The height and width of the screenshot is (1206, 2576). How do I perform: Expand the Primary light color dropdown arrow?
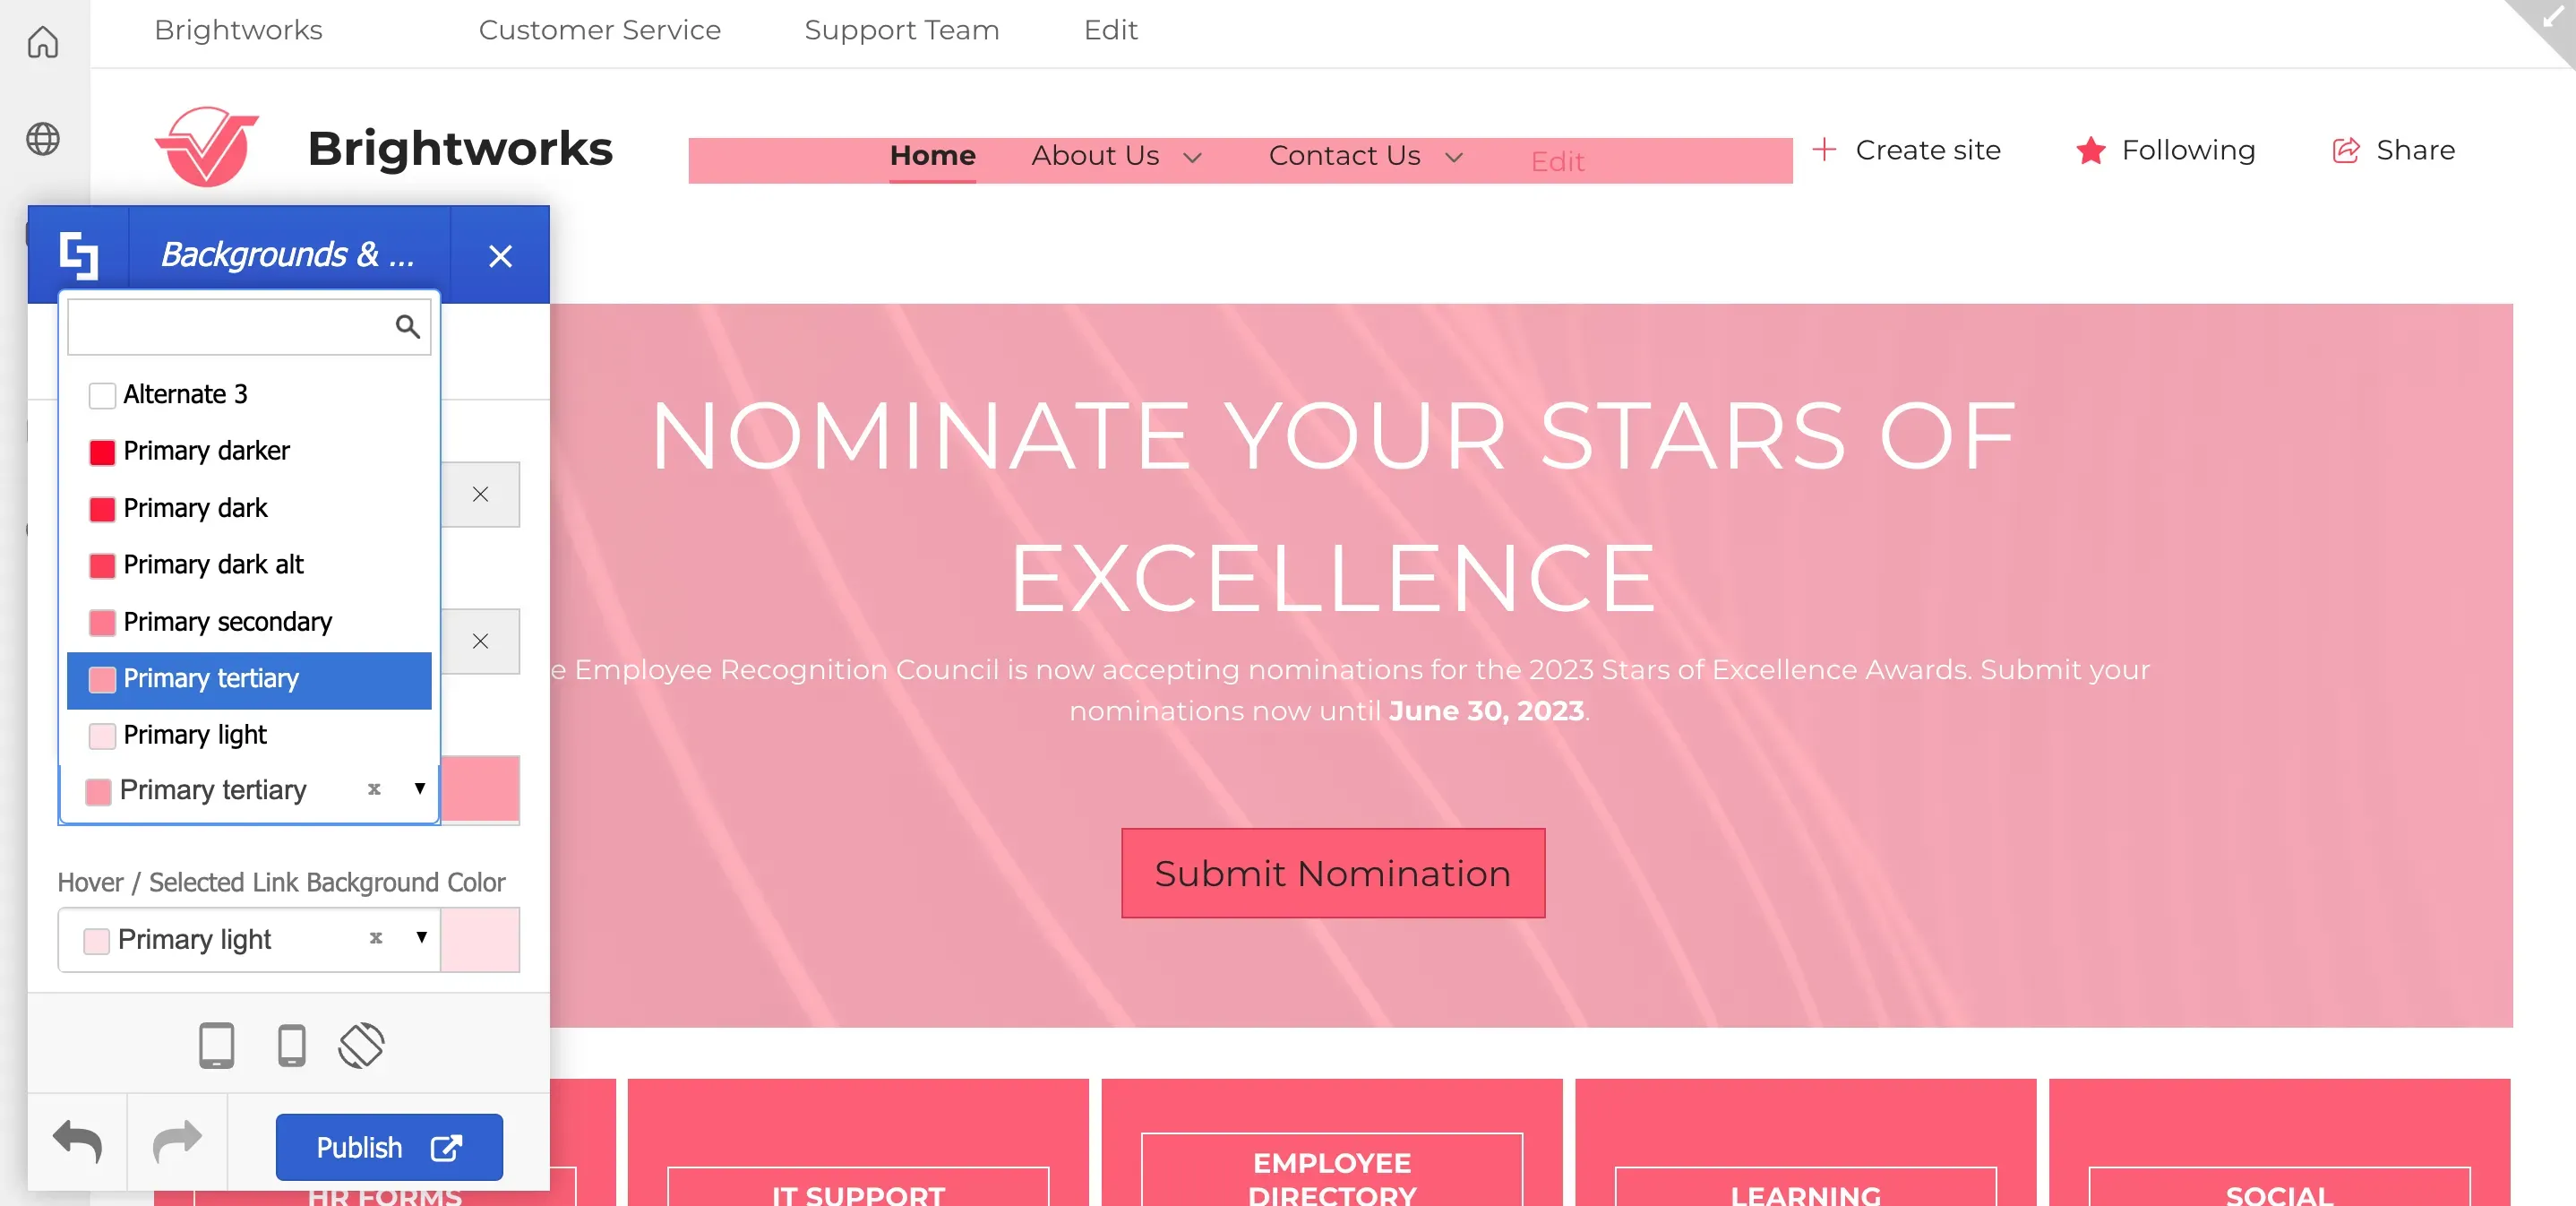click(421, 937)
